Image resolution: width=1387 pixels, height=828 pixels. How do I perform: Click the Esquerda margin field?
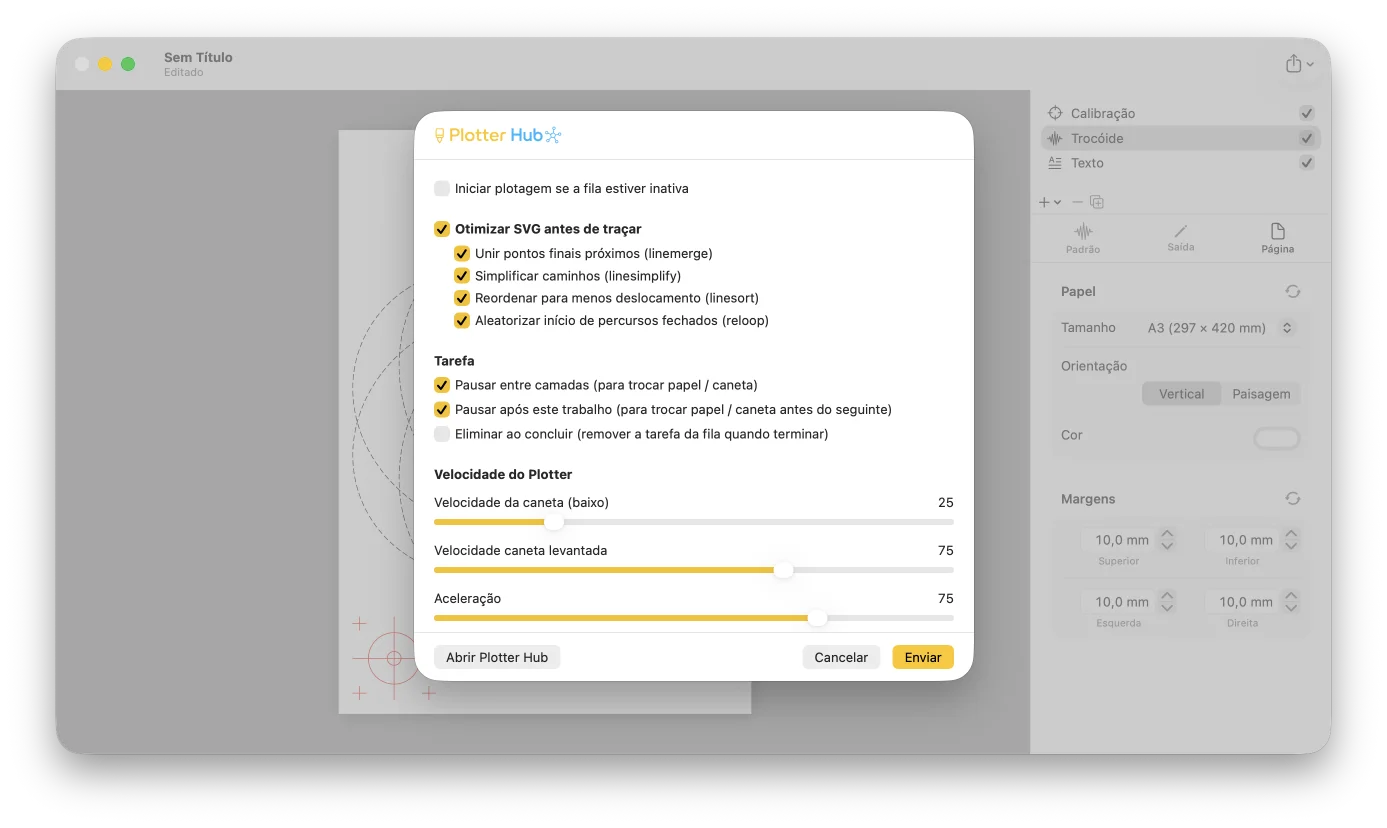[x=1118, y=602]
